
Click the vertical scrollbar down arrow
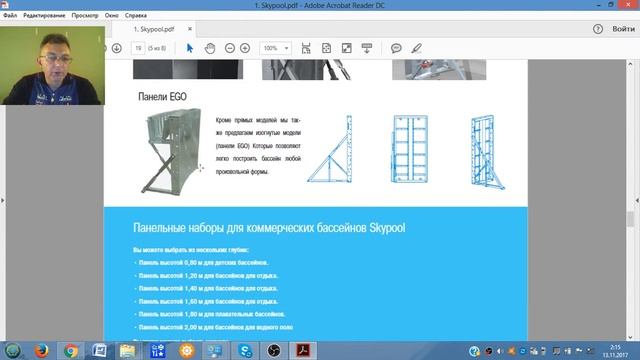(630, 337)
